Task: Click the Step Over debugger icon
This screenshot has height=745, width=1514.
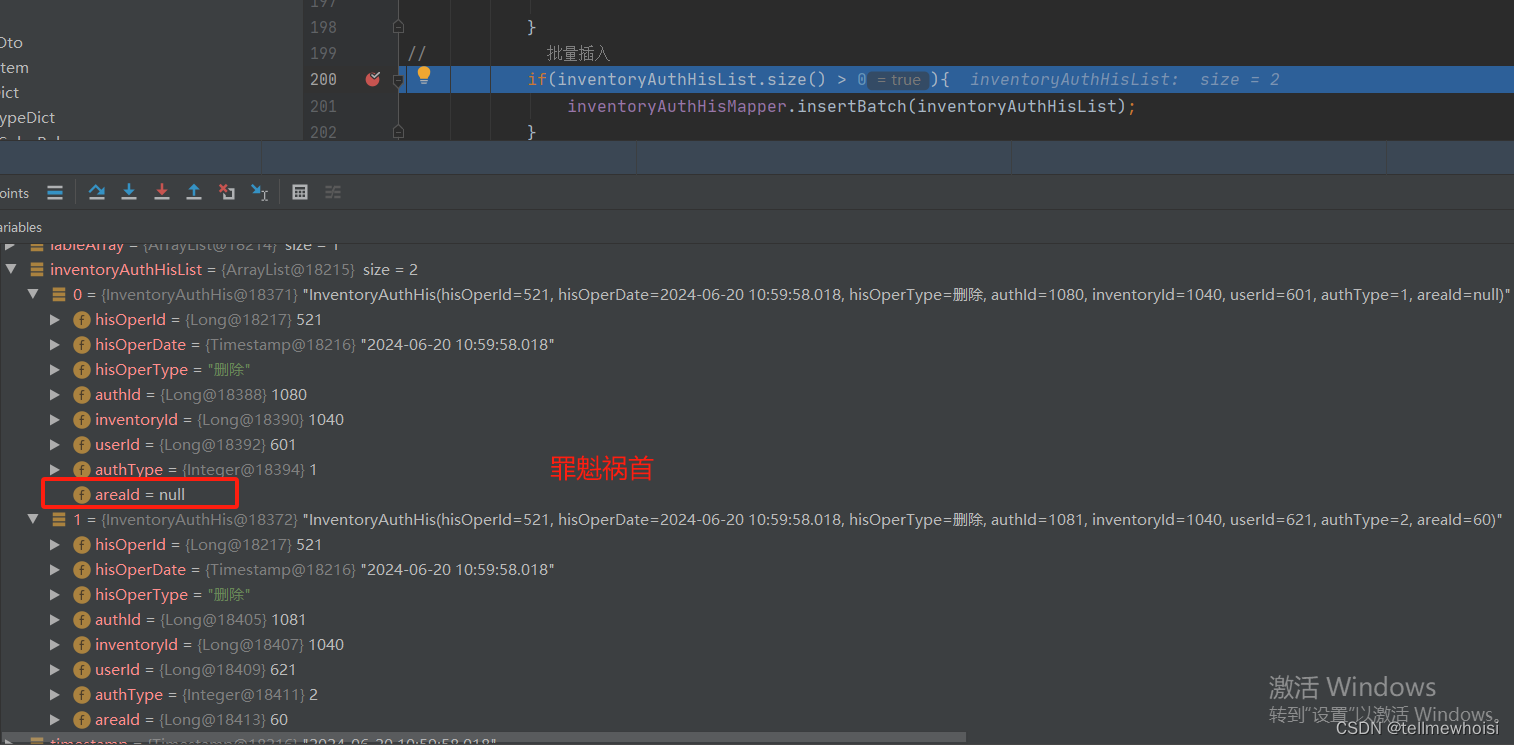Action: pos(97,191)
